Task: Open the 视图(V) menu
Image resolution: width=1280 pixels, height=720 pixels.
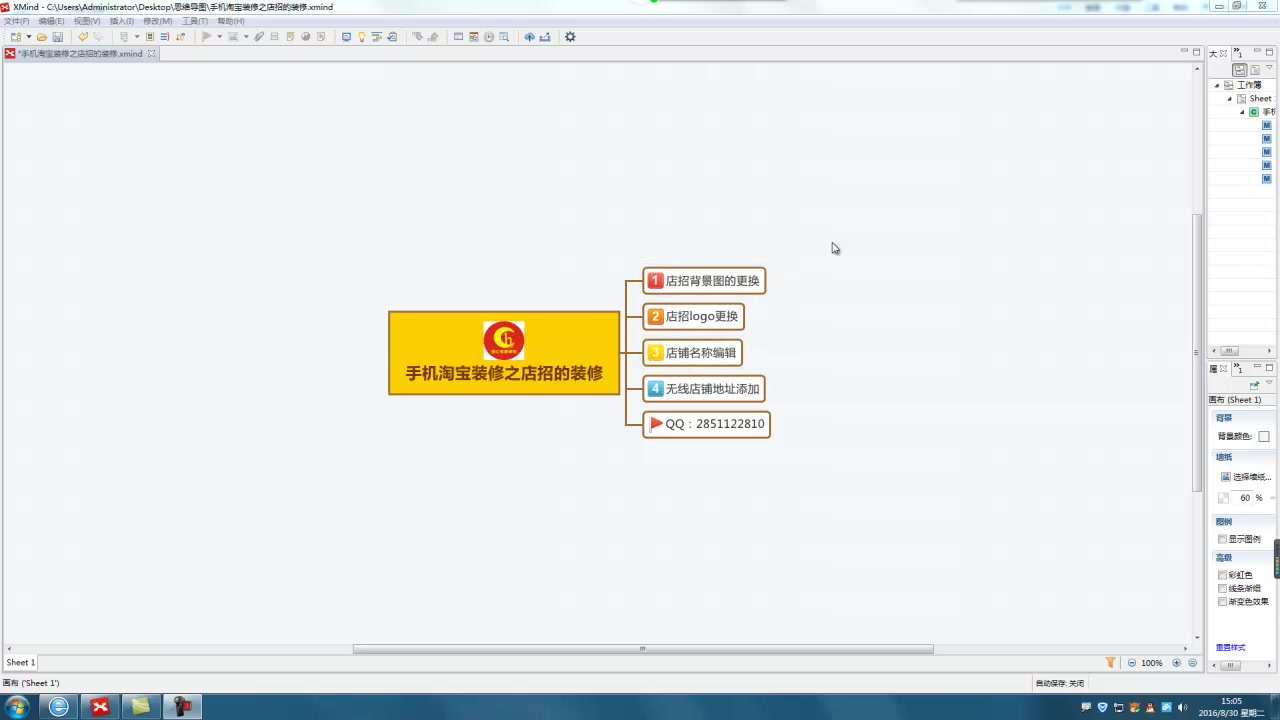Action: click(87, 21)
